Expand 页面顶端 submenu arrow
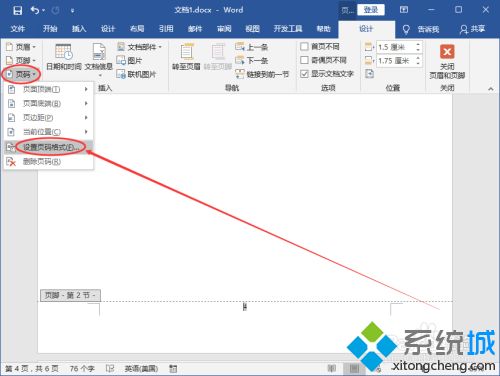Image resolution: width=500 pixels, height=376 pixels. [x=86, y=89]
